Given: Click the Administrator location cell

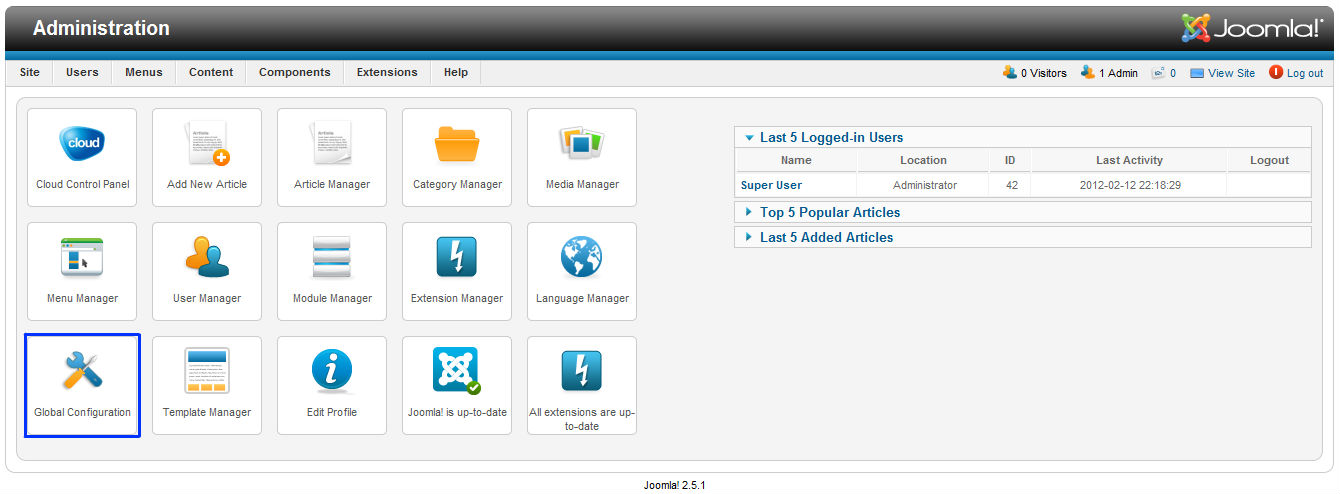Looking at the screenshot, I should (924, 185).
